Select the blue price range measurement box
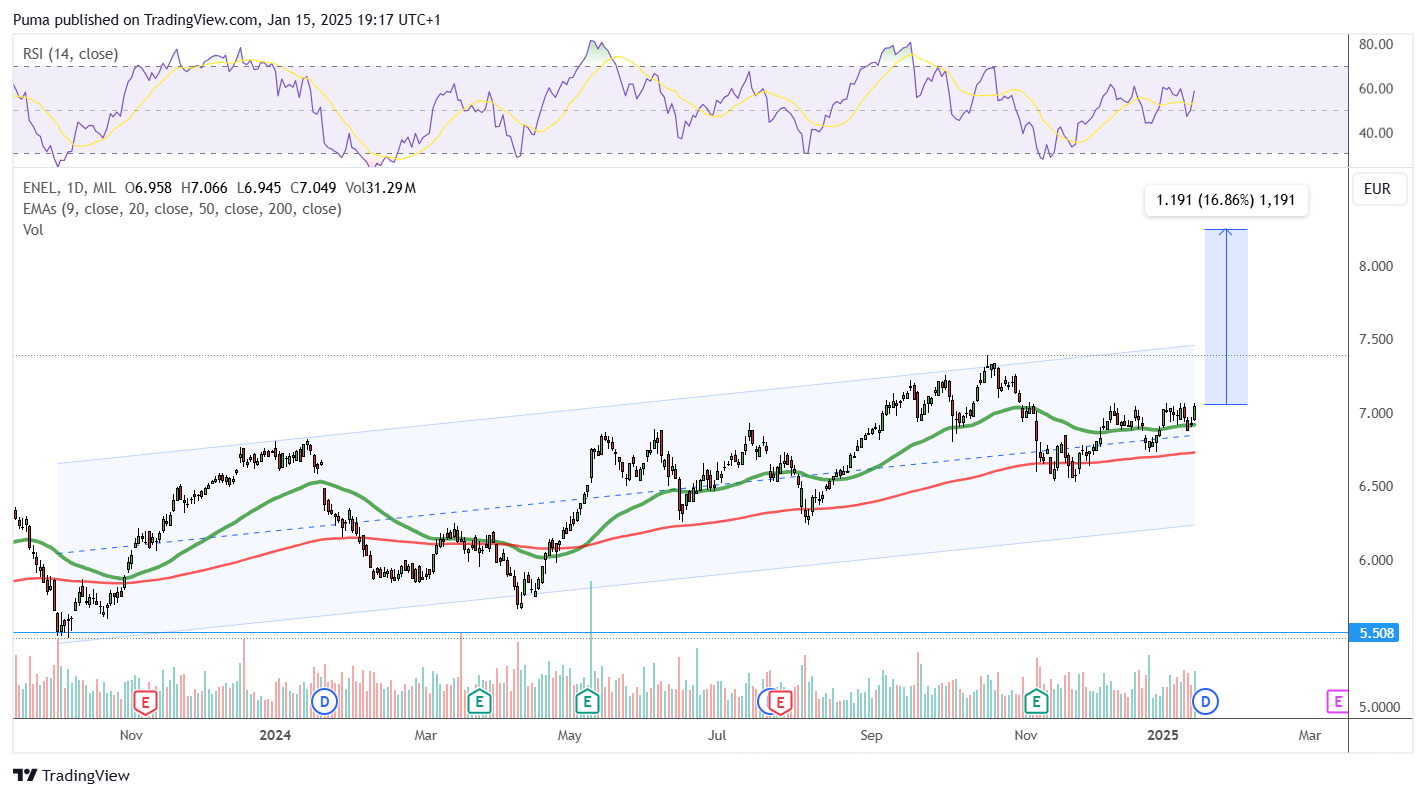This screenshot has height=797, width=1426. pyautogui.click(x=1226, y=317)
